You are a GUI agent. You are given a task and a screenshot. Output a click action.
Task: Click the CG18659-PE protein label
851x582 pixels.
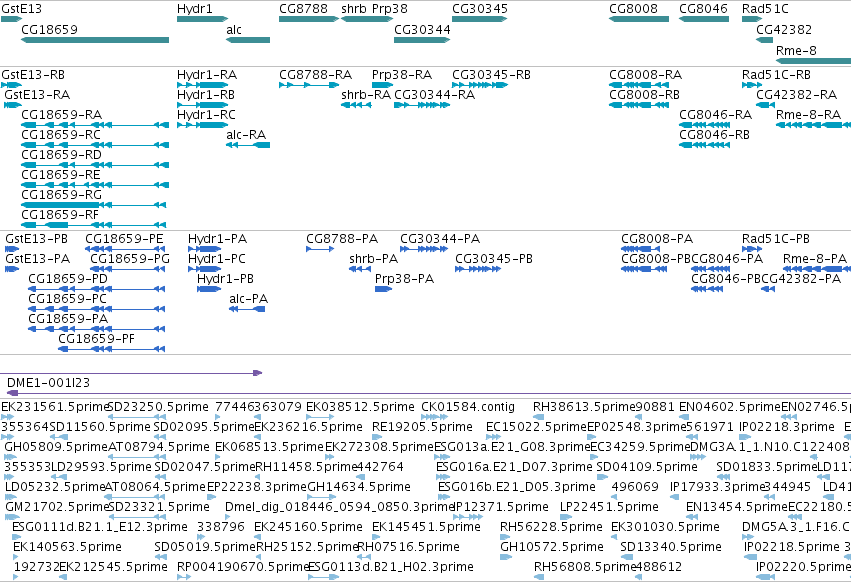124,239
